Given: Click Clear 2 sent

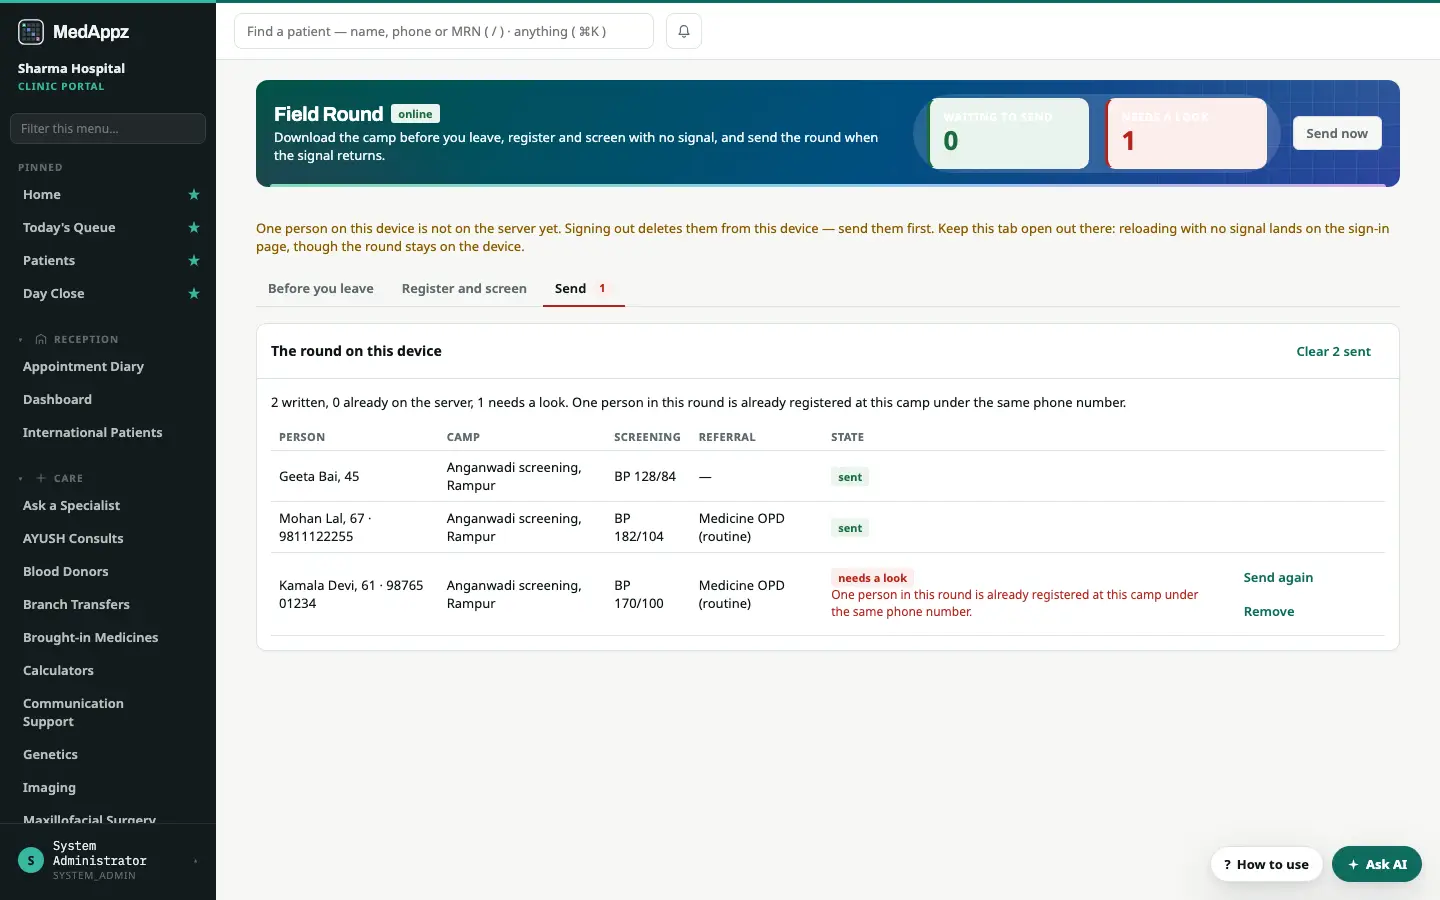Looking at the screenshot, I should (x=1333, y=352).
